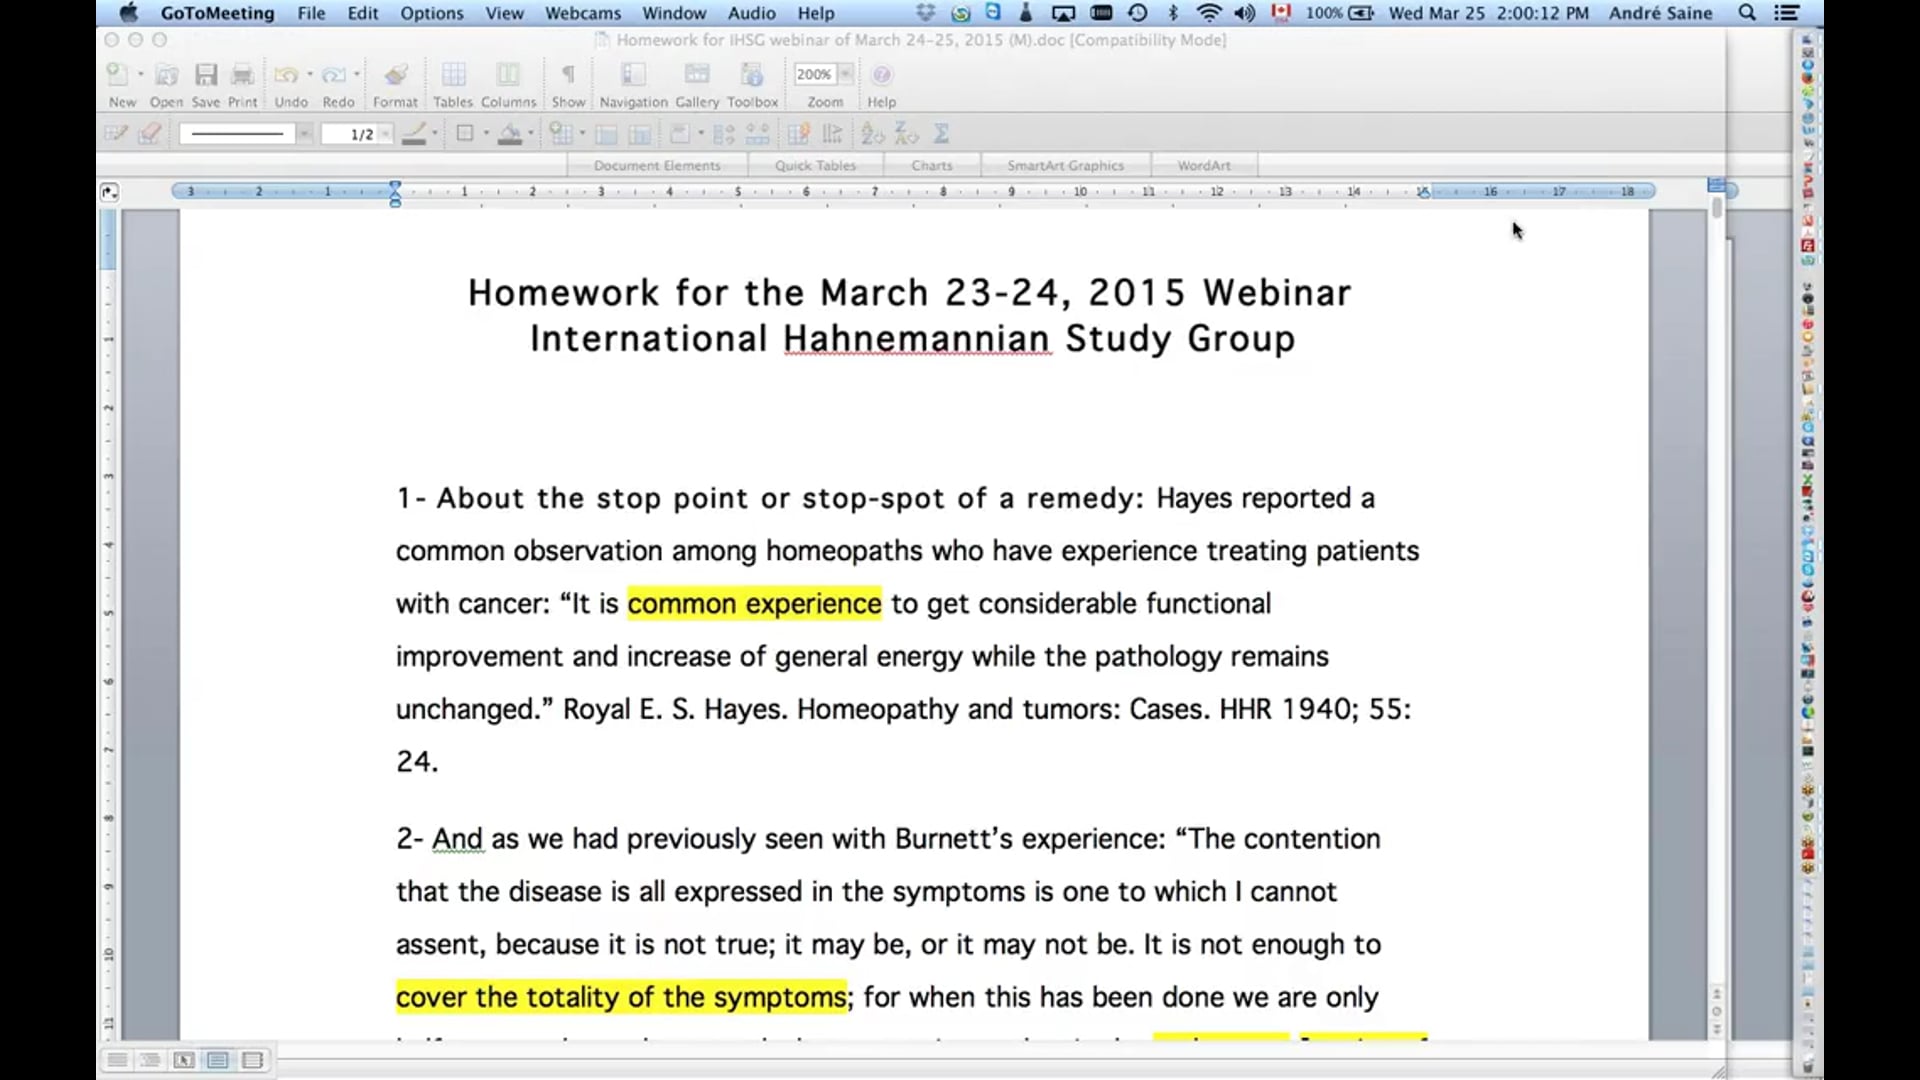Save the document using the Save icon
The height and width of the screenshot is (1080, 1920).
[206, 73]
